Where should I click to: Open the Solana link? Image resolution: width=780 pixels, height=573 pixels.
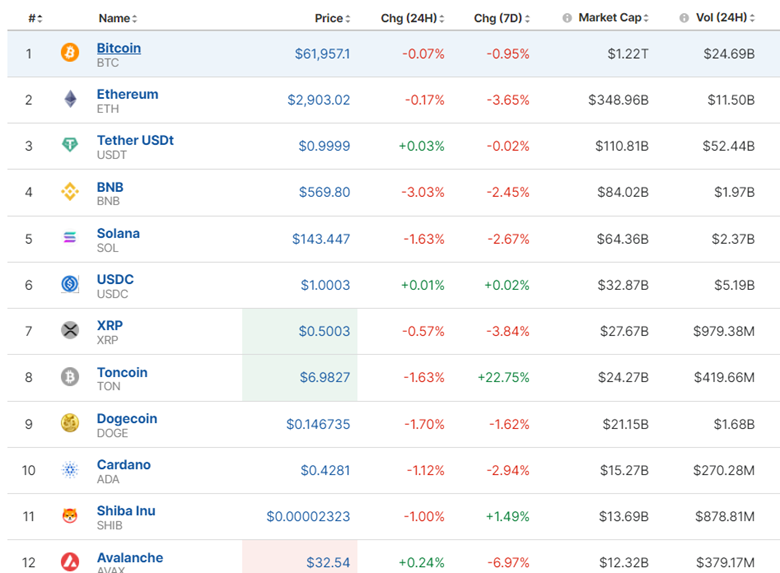pos(118,233)
